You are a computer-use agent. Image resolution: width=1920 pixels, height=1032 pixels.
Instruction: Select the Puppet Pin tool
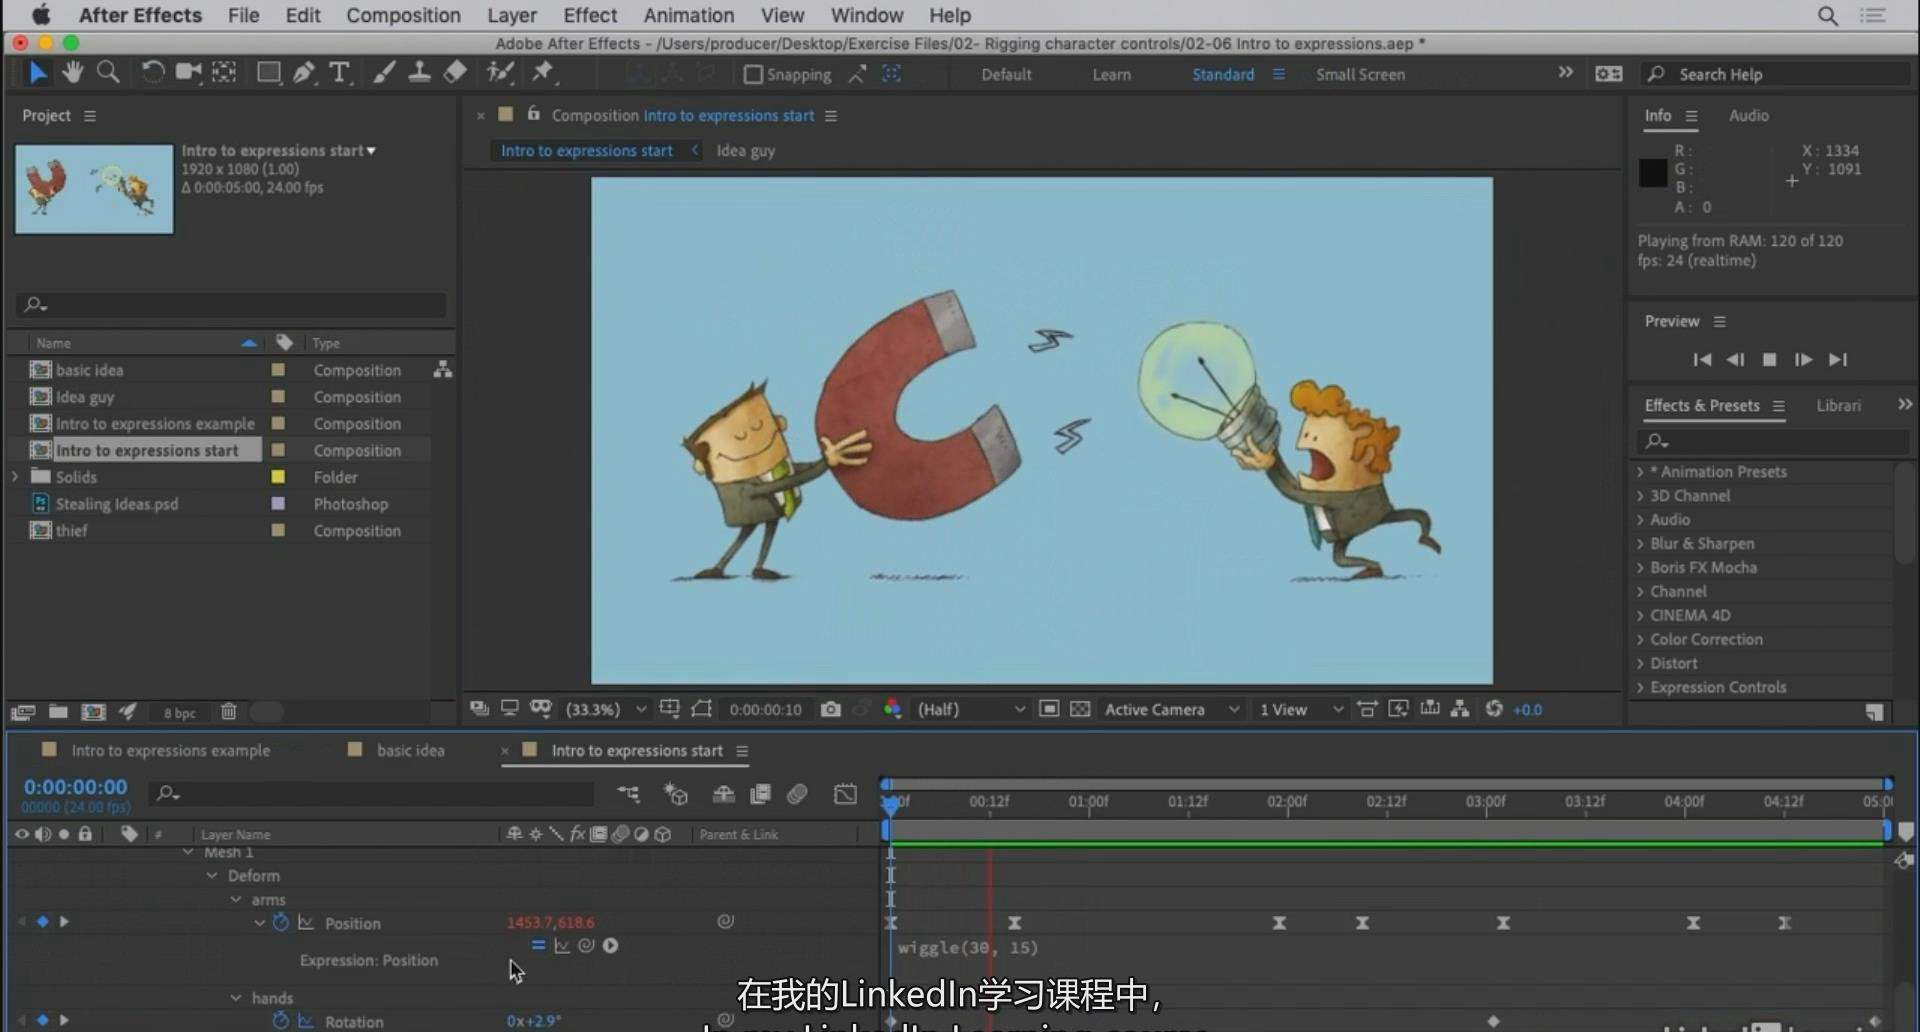click(x=542, y=72)
